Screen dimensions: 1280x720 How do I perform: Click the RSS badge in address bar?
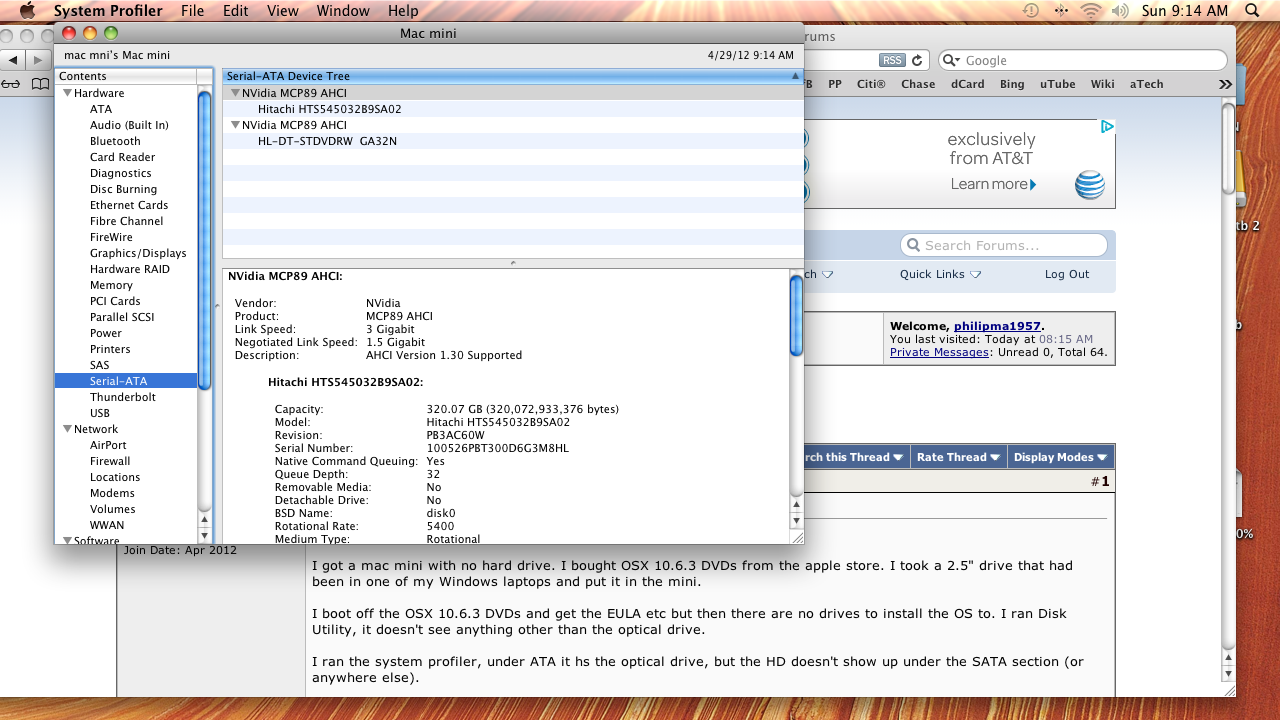coord(892,60)
